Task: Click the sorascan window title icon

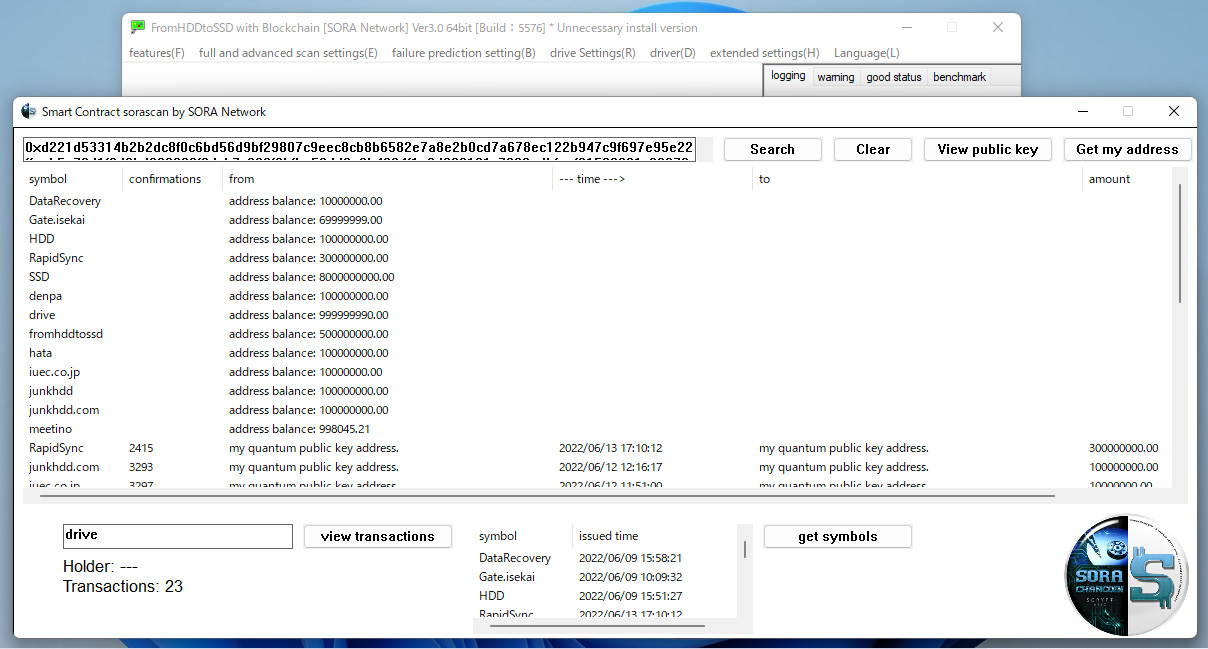Action: point(29,111)
